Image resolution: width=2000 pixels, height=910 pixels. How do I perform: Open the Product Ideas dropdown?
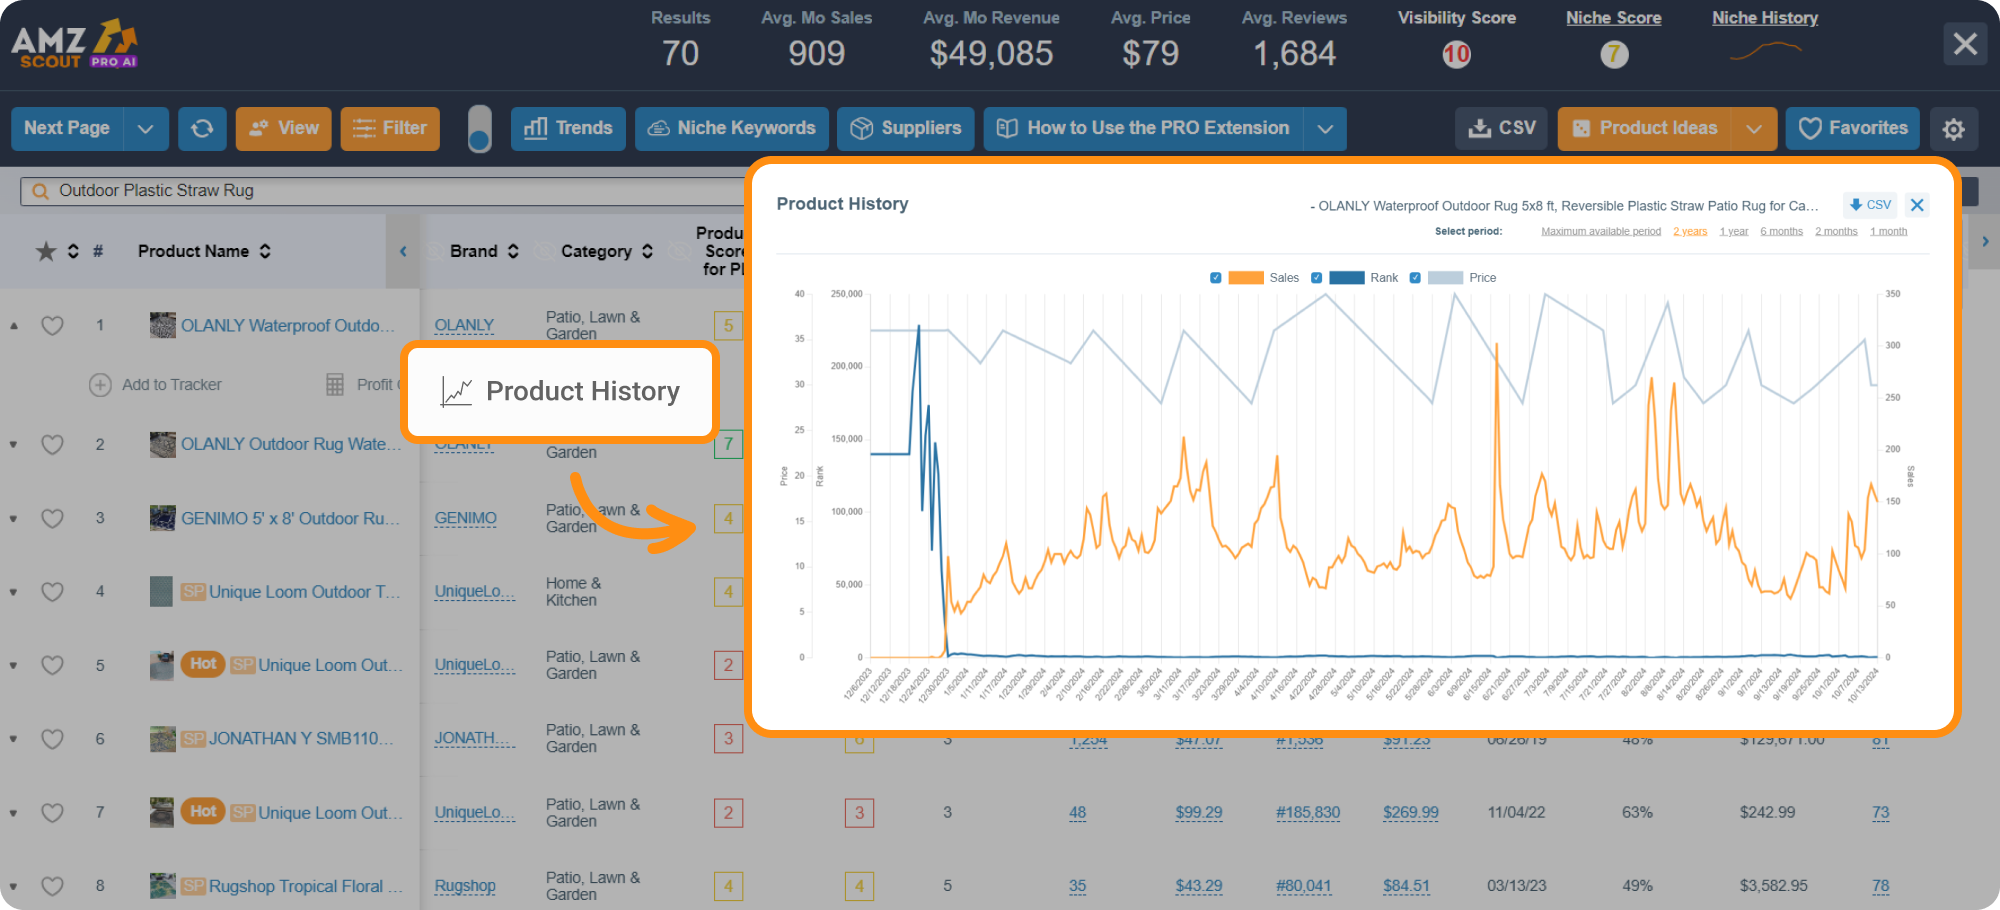[x=1755, y=128]
